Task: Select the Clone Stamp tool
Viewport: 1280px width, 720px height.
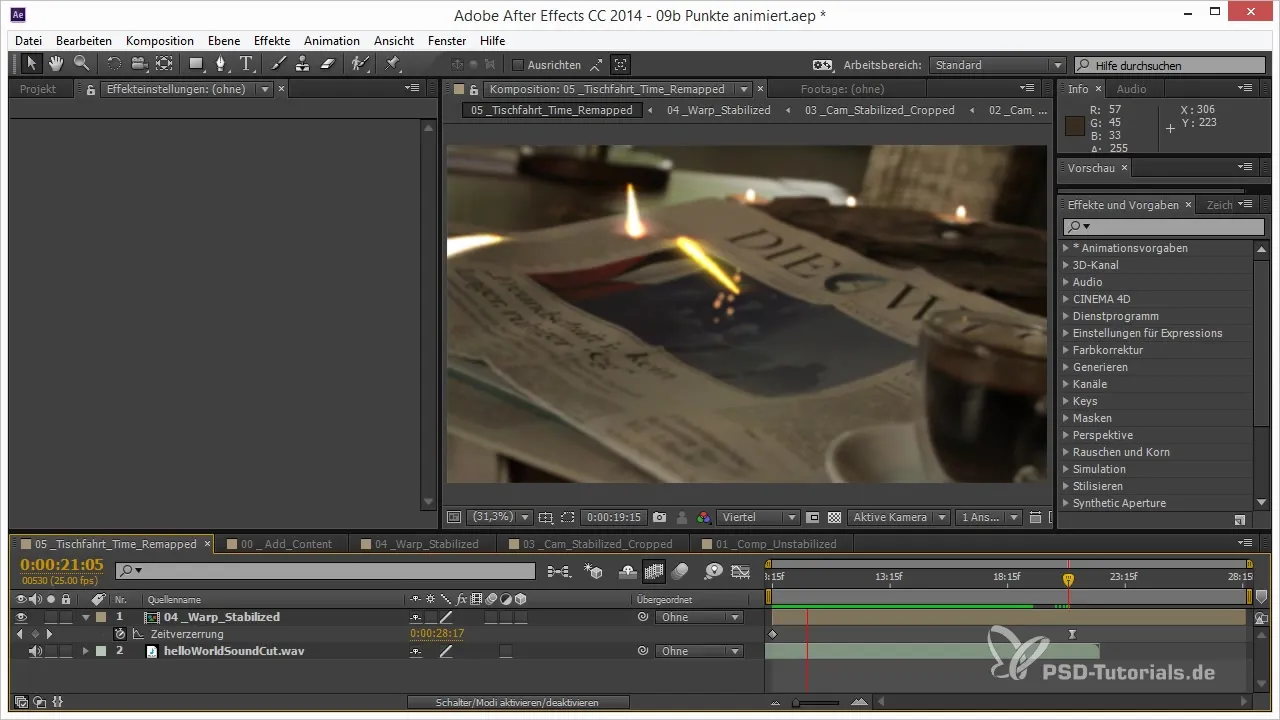Action: [x=303, y=64]
